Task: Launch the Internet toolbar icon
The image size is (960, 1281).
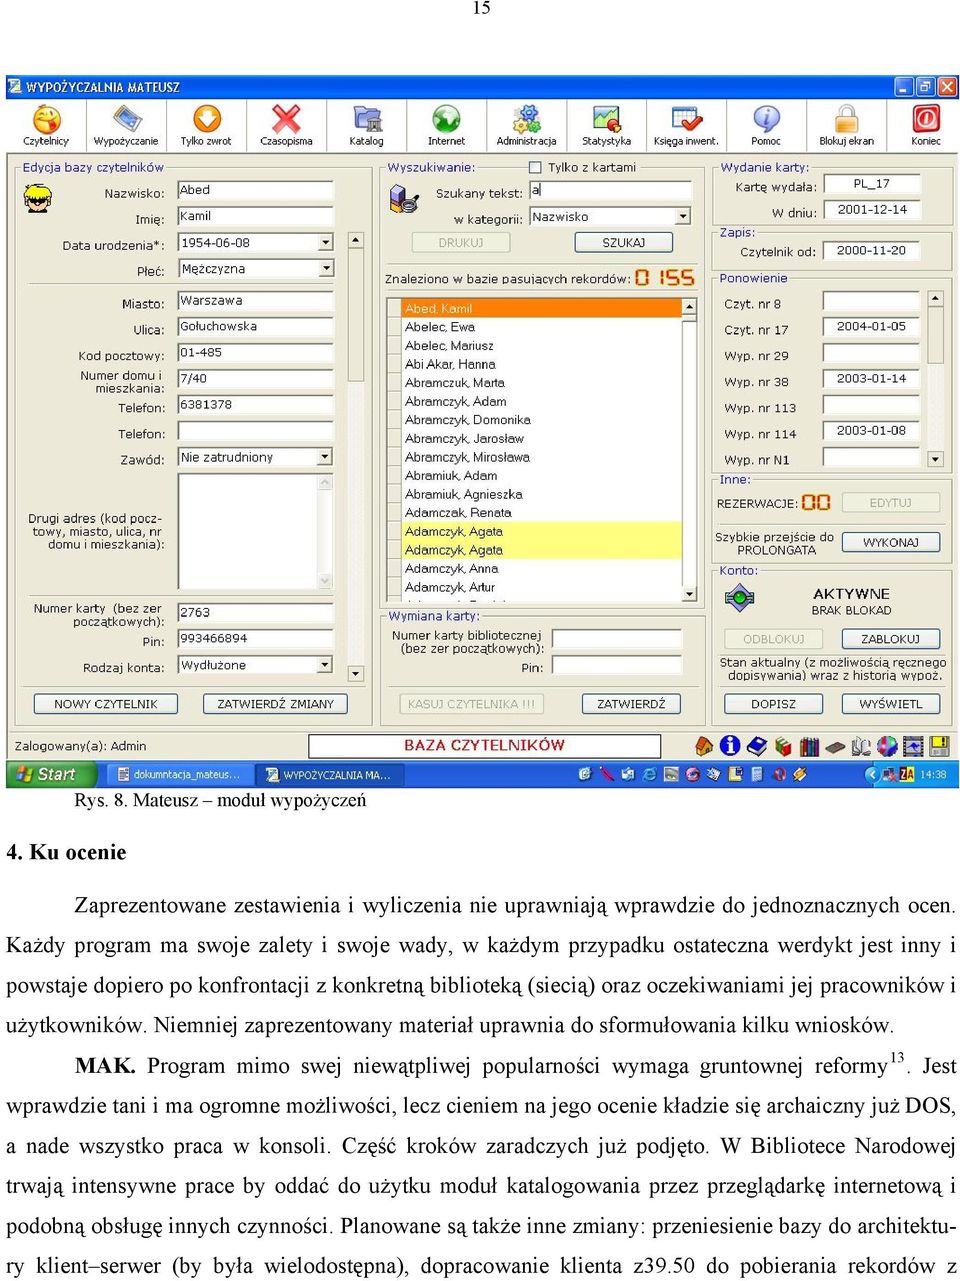Action: 446,126
